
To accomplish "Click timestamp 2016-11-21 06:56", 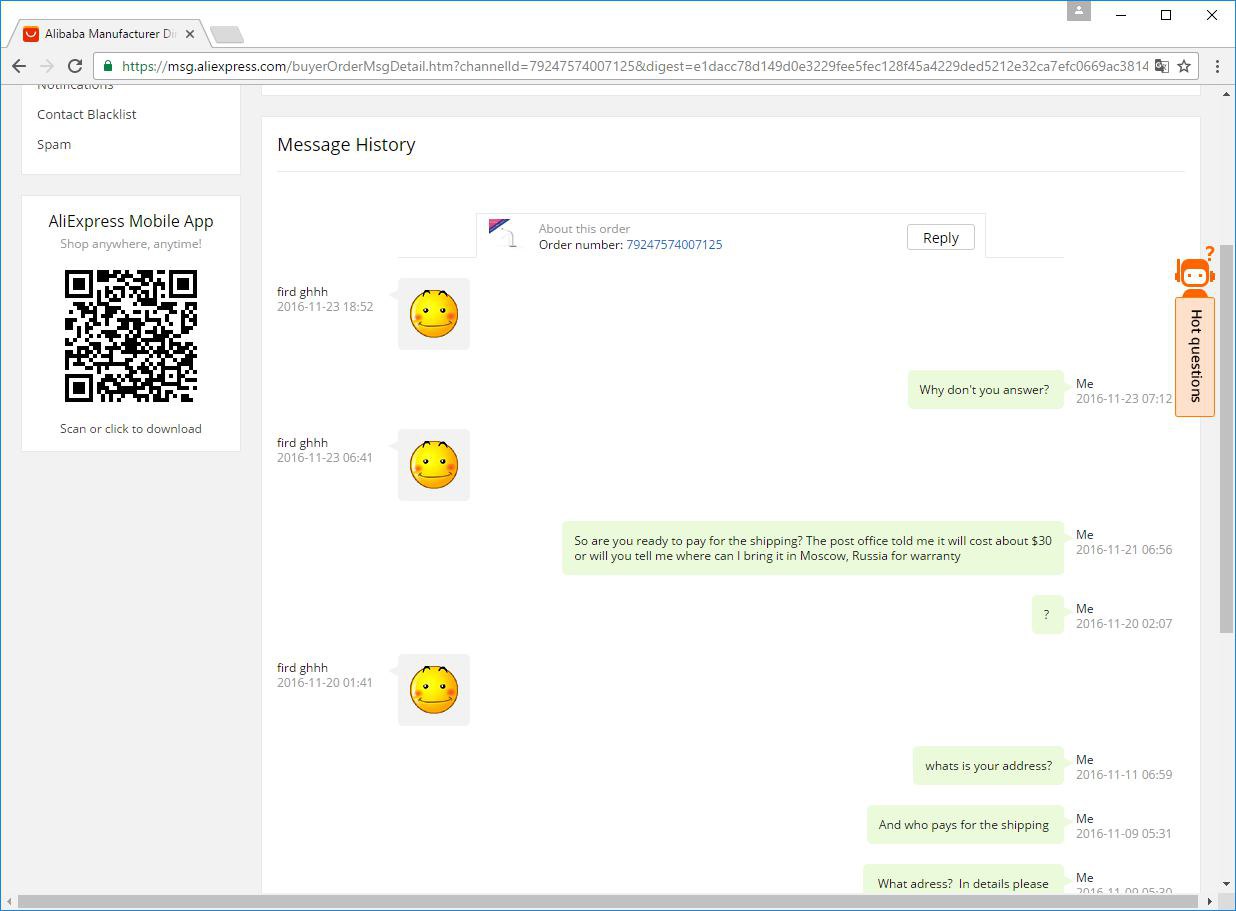I will click(1124, 550).
